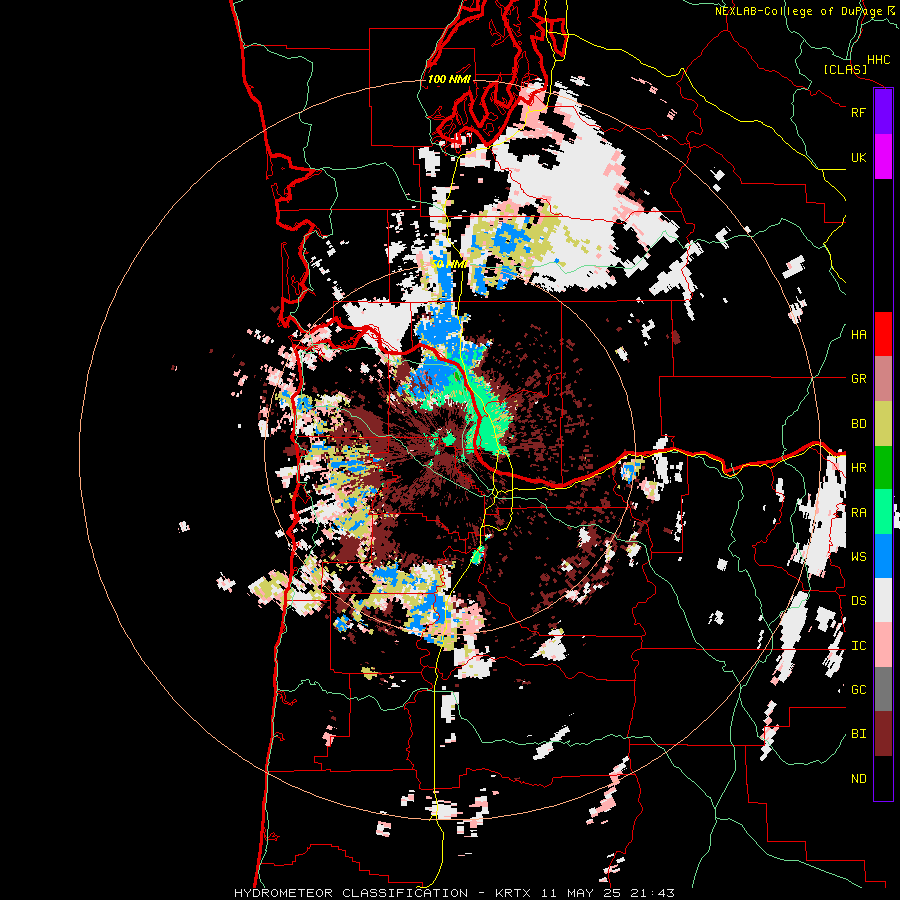Click the 'KRTX' radar site identifier
This screenshot has height=900, width=900.
coord(513,893)
